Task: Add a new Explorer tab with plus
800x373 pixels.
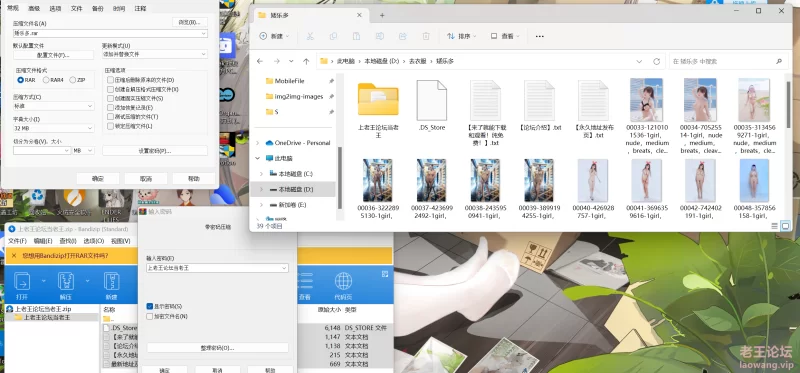Action: pos(382,15)
